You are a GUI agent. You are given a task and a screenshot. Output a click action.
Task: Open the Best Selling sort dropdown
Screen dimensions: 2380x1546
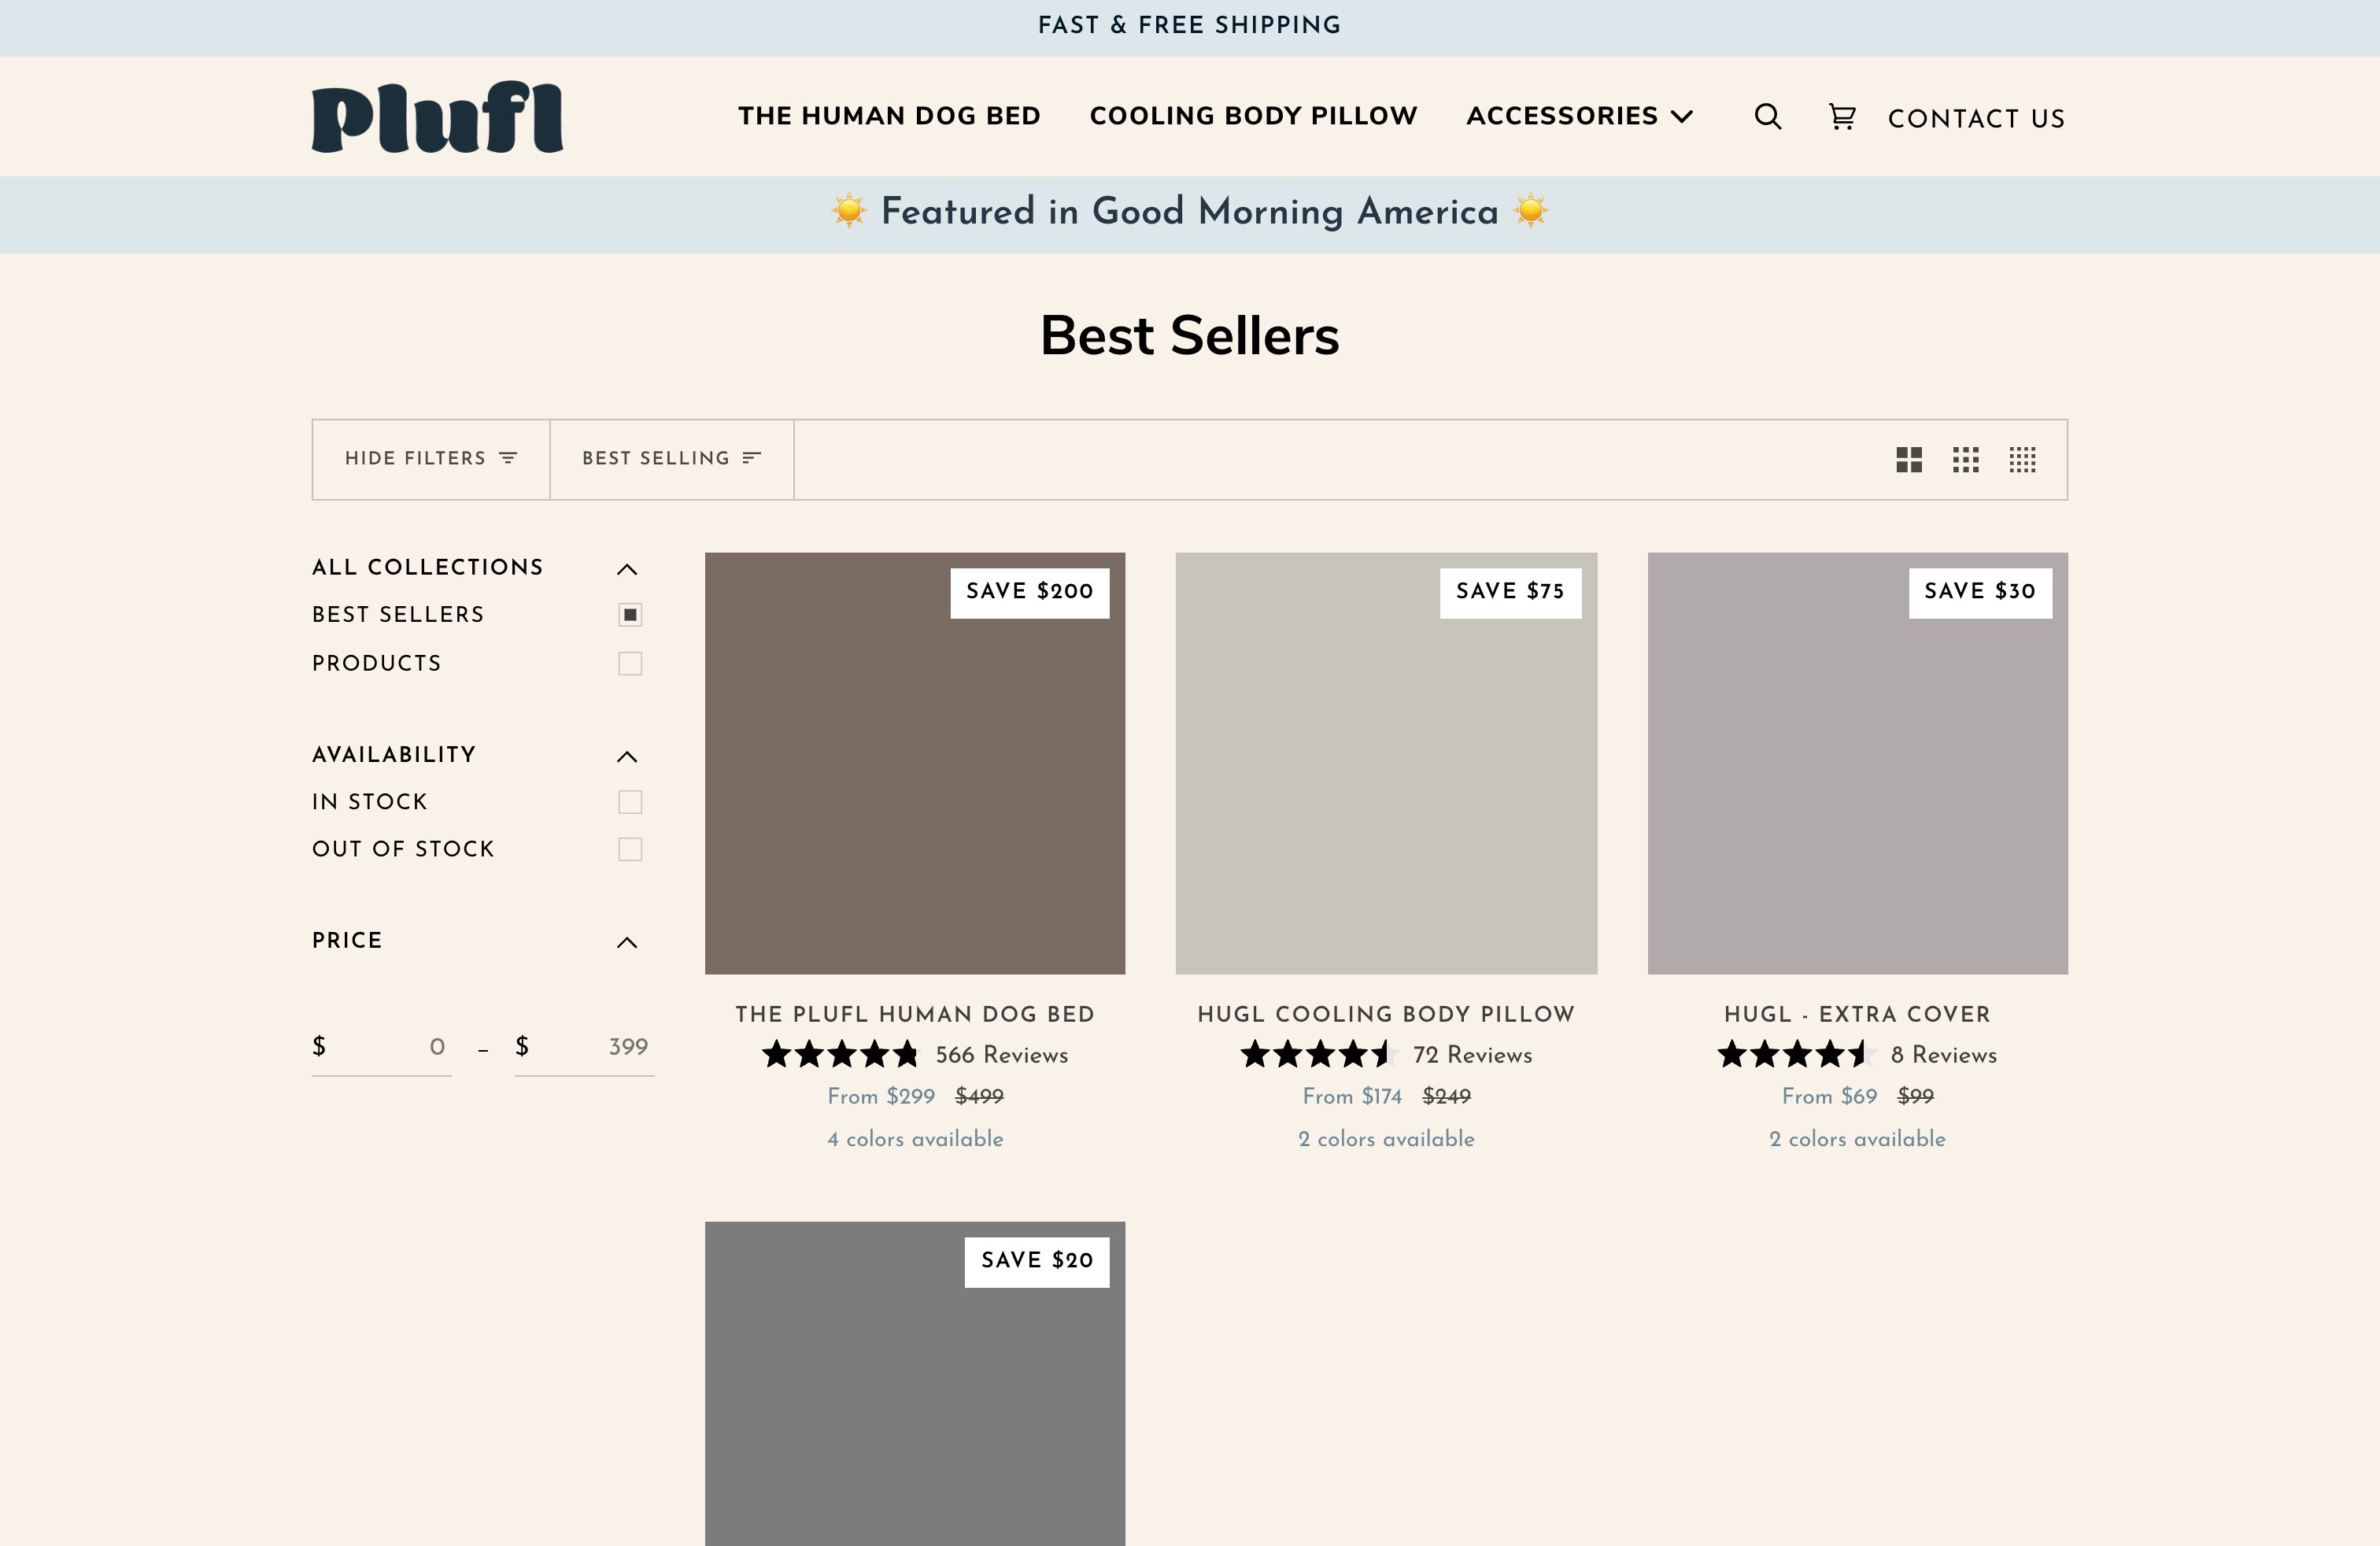point(671,459)
